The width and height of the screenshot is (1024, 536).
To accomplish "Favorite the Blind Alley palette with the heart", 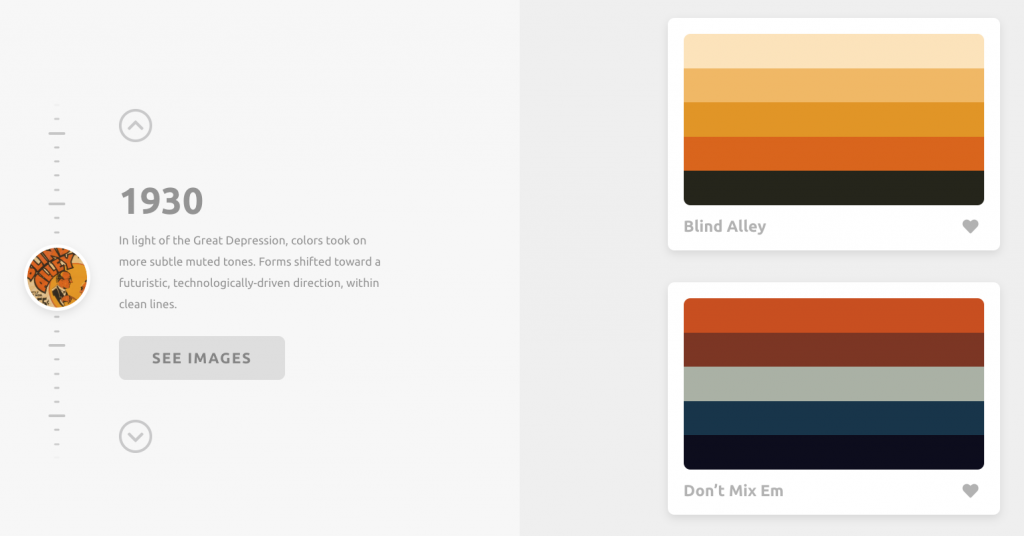I will pyautogui.click(x=970, y=226).
